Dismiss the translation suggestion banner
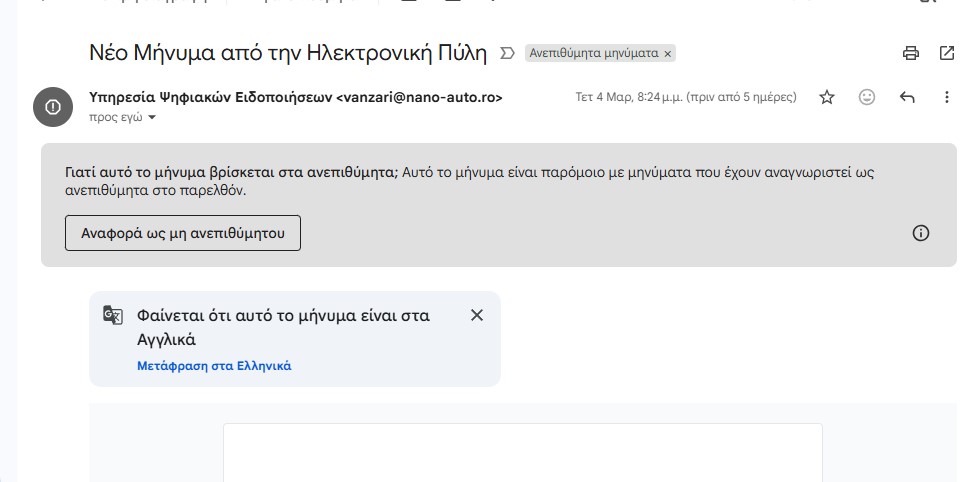This screenshot has width=973, height=482. (x=477, y=315)
